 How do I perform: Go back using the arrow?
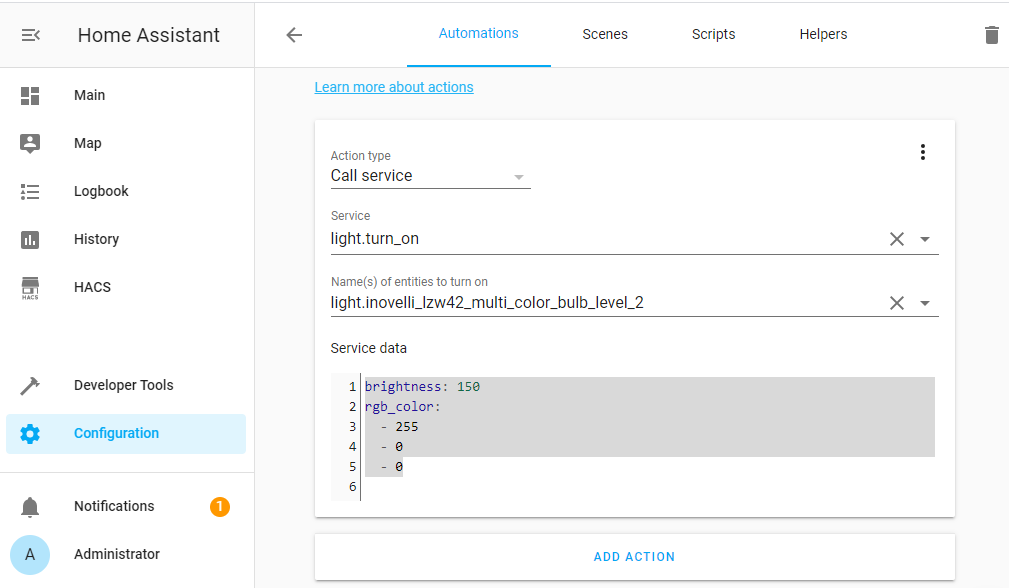(294, 35)
